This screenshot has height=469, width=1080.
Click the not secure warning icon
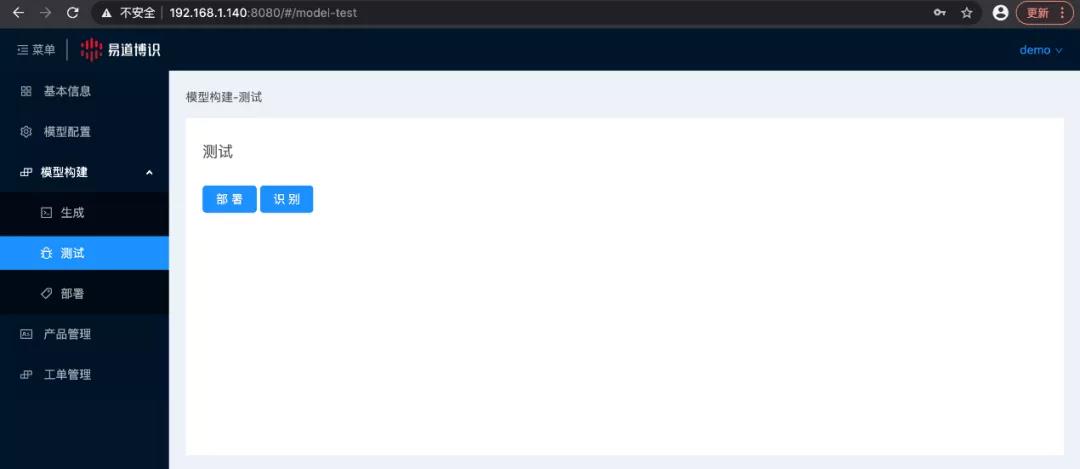coord(106,13)
